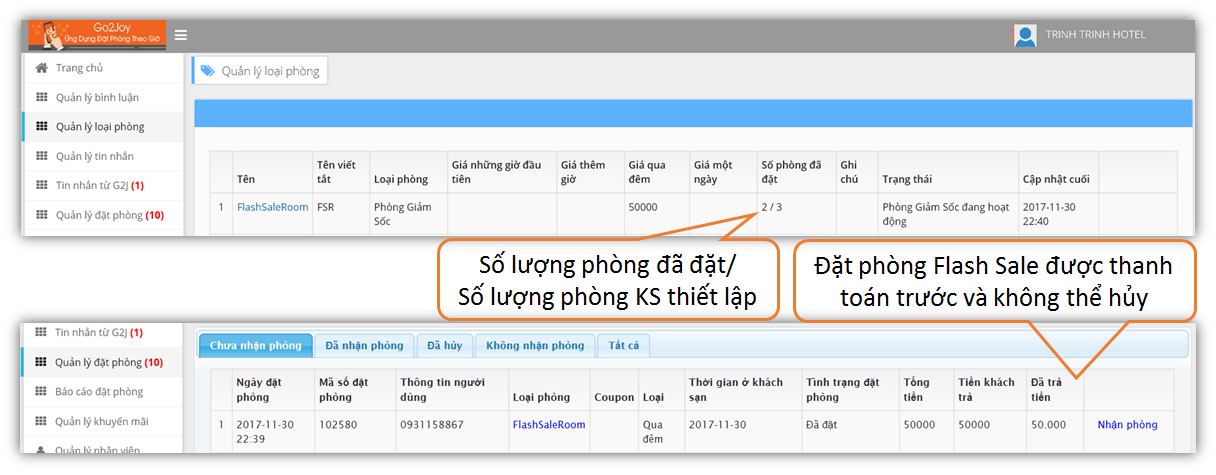
Task: Click the Nhận phòng link for booking 102580
Action: pos(1127,425)
